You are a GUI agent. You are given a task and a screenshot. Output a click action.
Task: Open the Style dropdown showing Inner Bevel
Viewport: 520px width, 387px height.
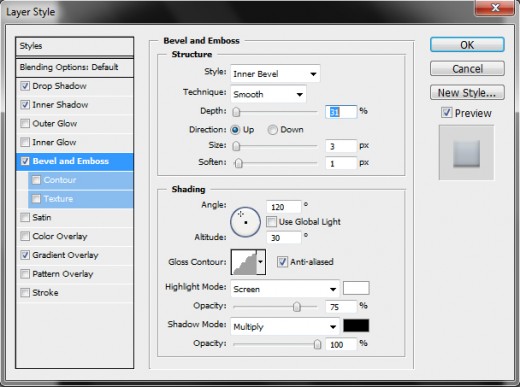coord(275,74)
